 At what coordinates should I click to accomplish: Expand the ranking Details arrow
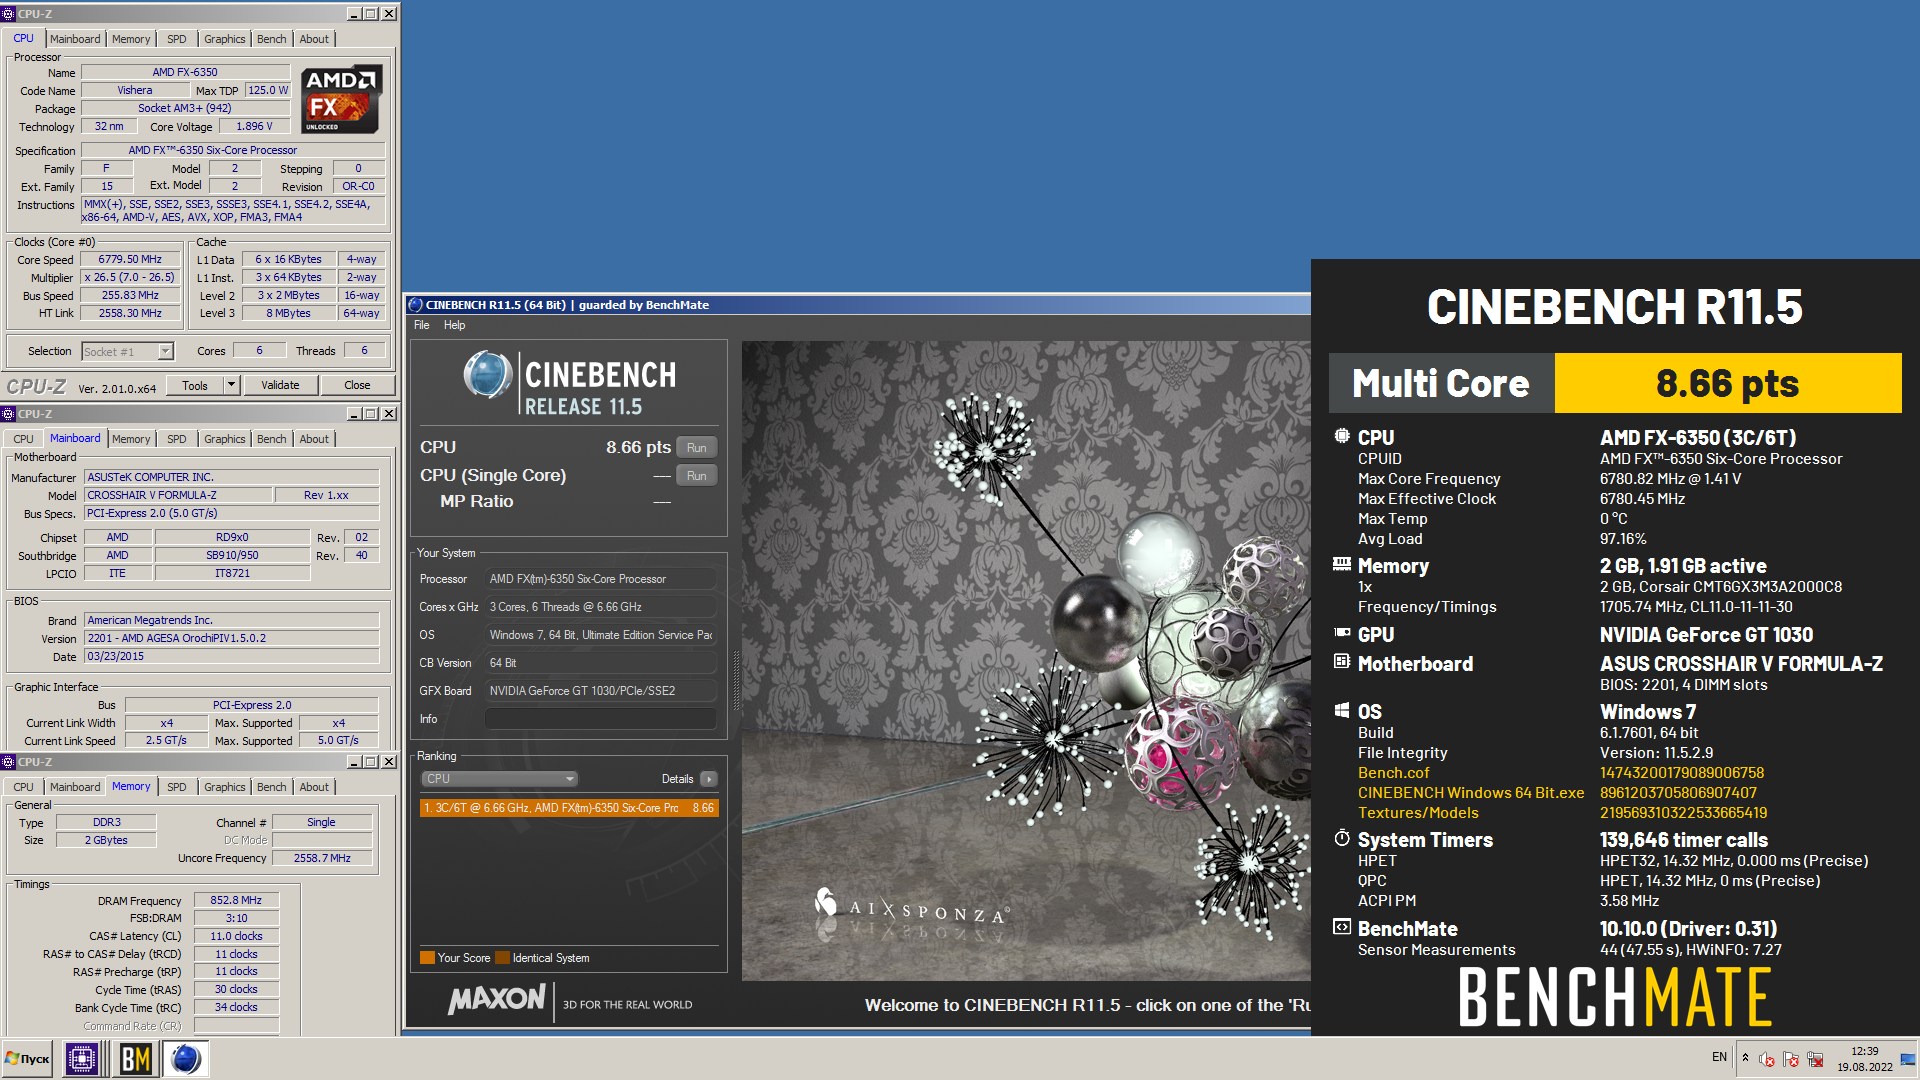(x=709, y=779)
